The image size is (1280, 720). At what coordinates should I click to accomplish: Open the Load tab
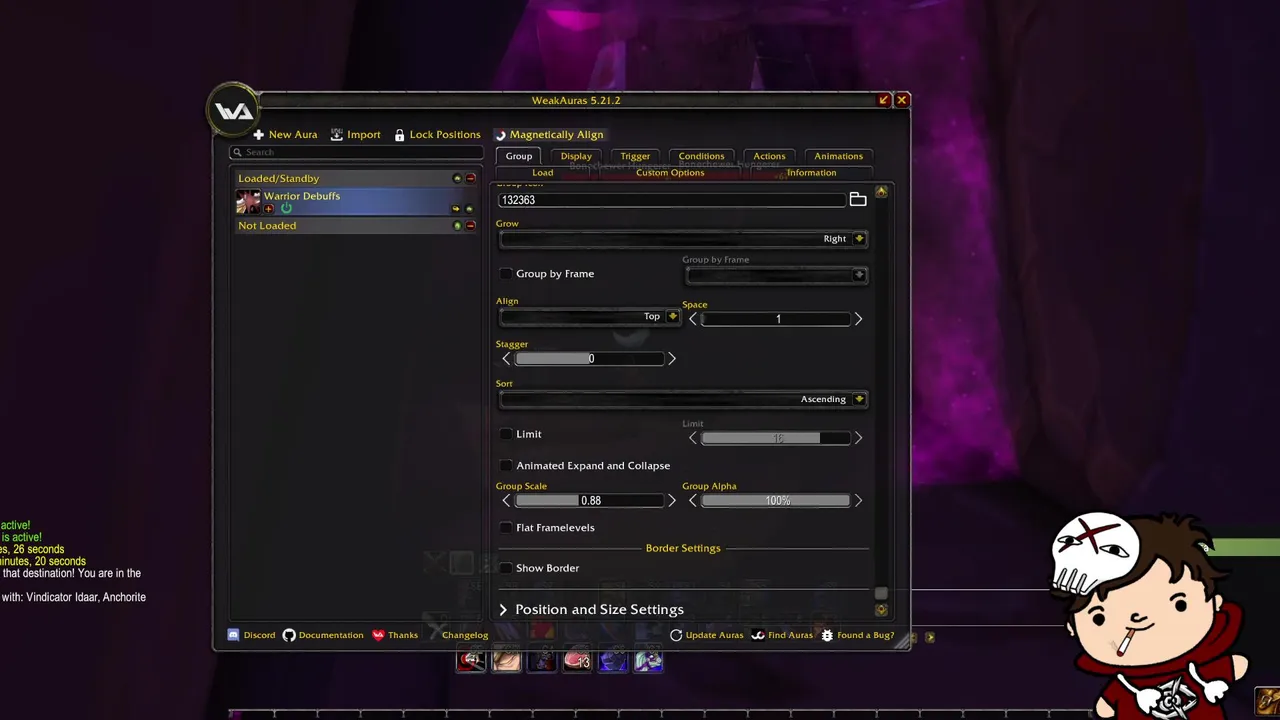pos(543,172)
